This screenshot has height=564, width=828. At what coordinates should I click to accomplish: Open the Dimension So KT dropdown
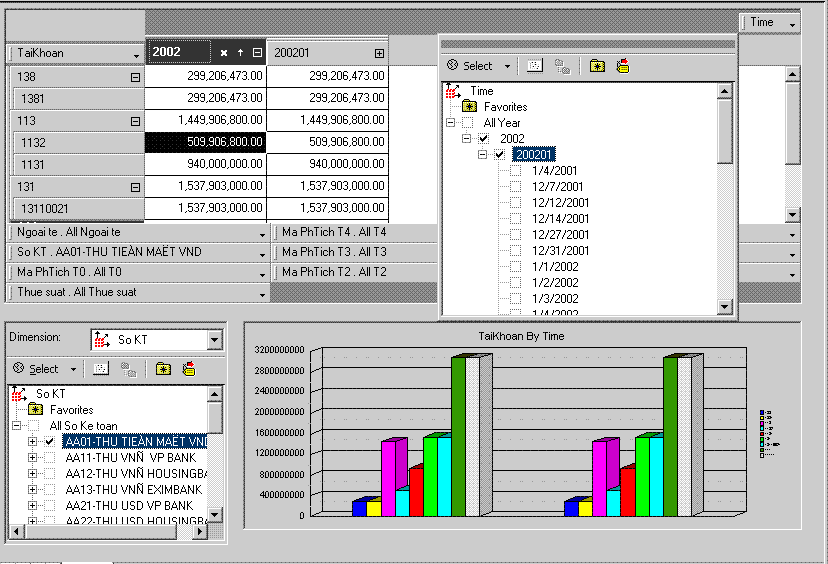coord(214,340)
